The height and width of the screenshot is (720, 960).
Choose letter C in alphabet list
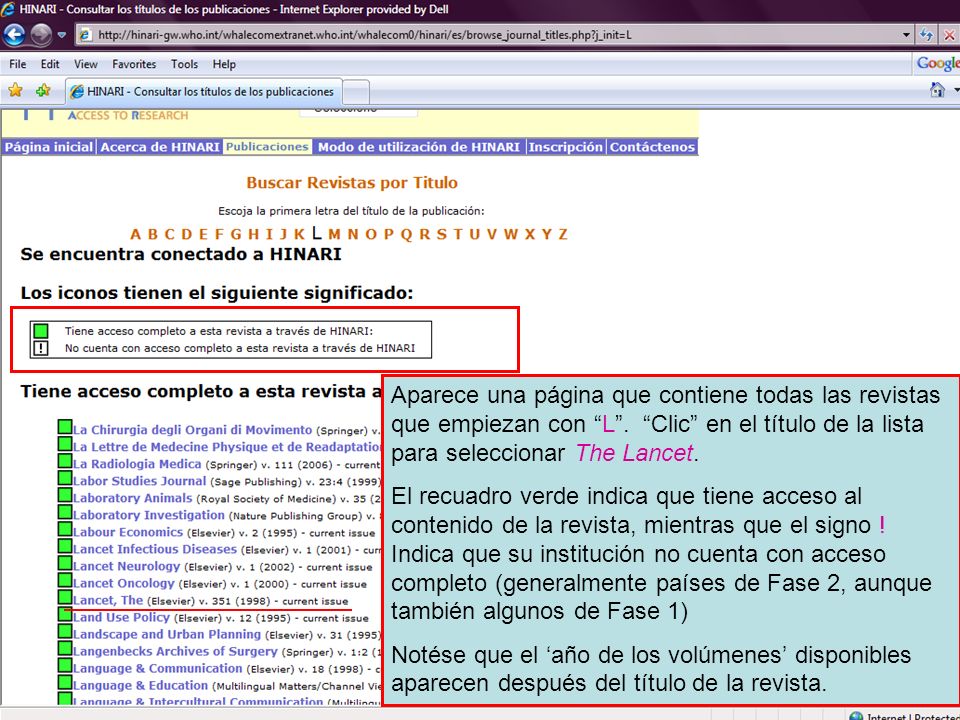170,234
